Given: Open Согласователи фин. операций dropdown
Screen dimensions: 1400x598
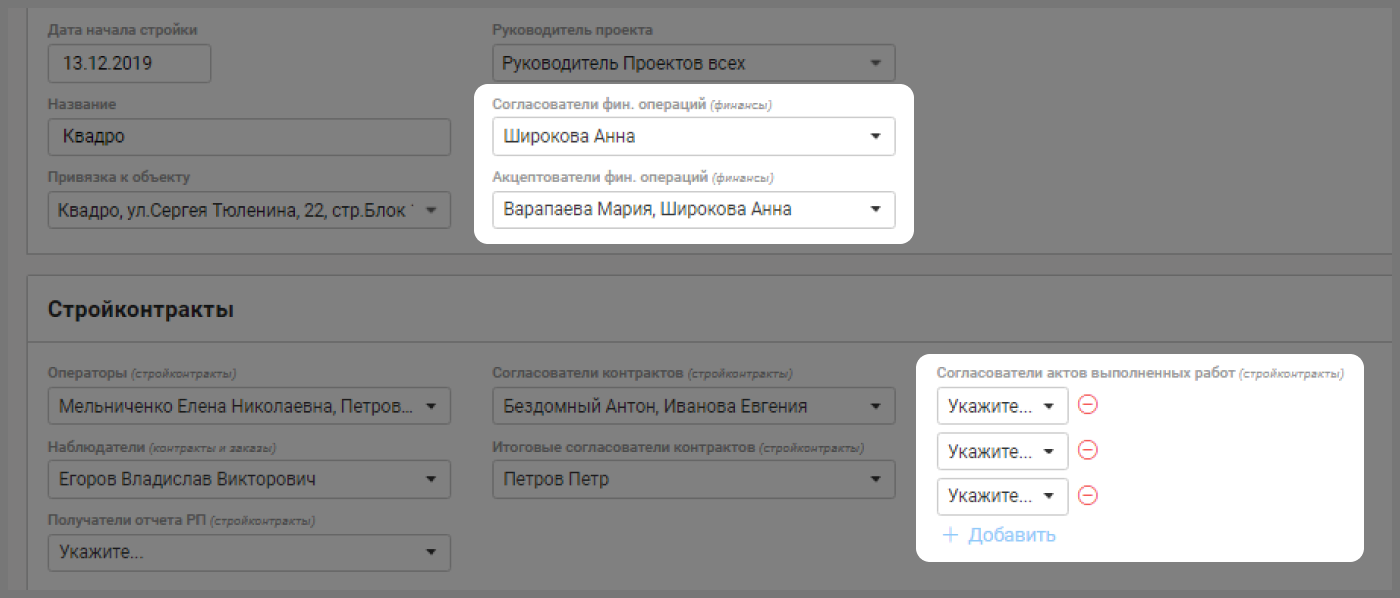Looking at the screenshot, I should (694, 136).
